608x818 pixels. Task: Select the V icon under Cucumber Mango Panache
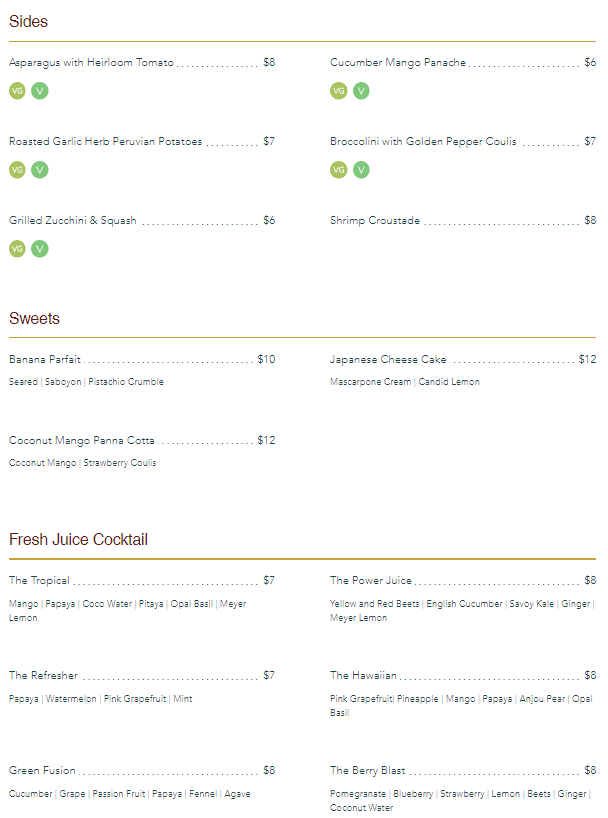pyautogui.click(x=361, y=91)
